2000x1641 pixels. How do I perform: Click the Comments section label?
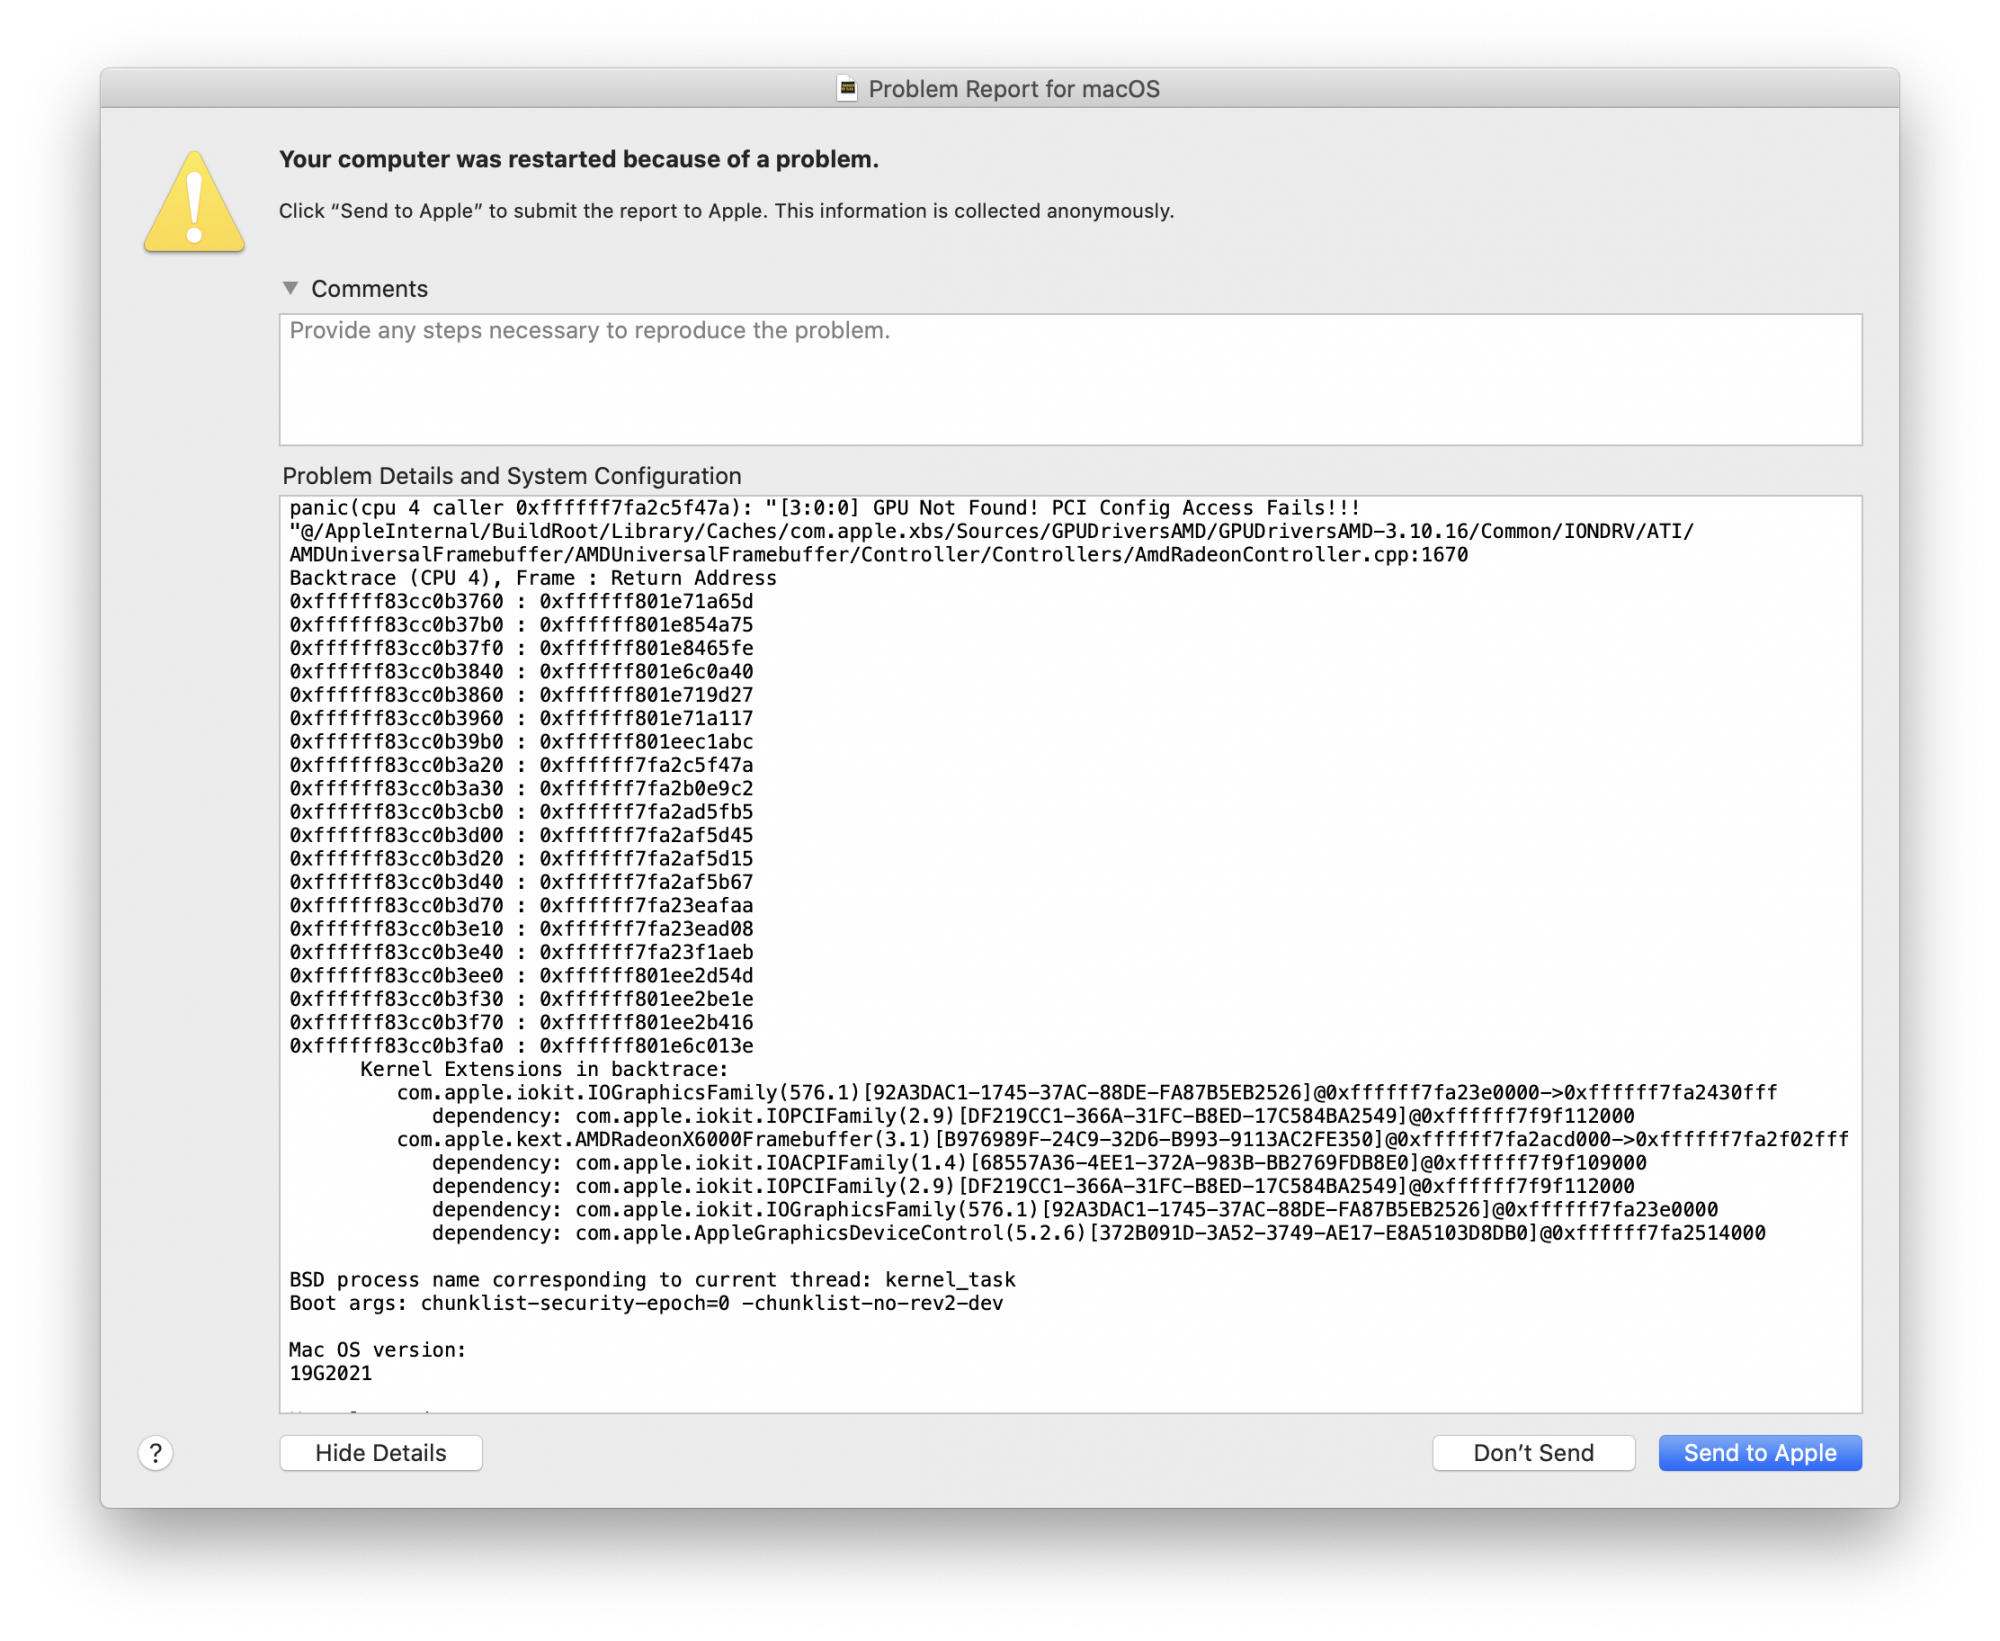(369, 289)
